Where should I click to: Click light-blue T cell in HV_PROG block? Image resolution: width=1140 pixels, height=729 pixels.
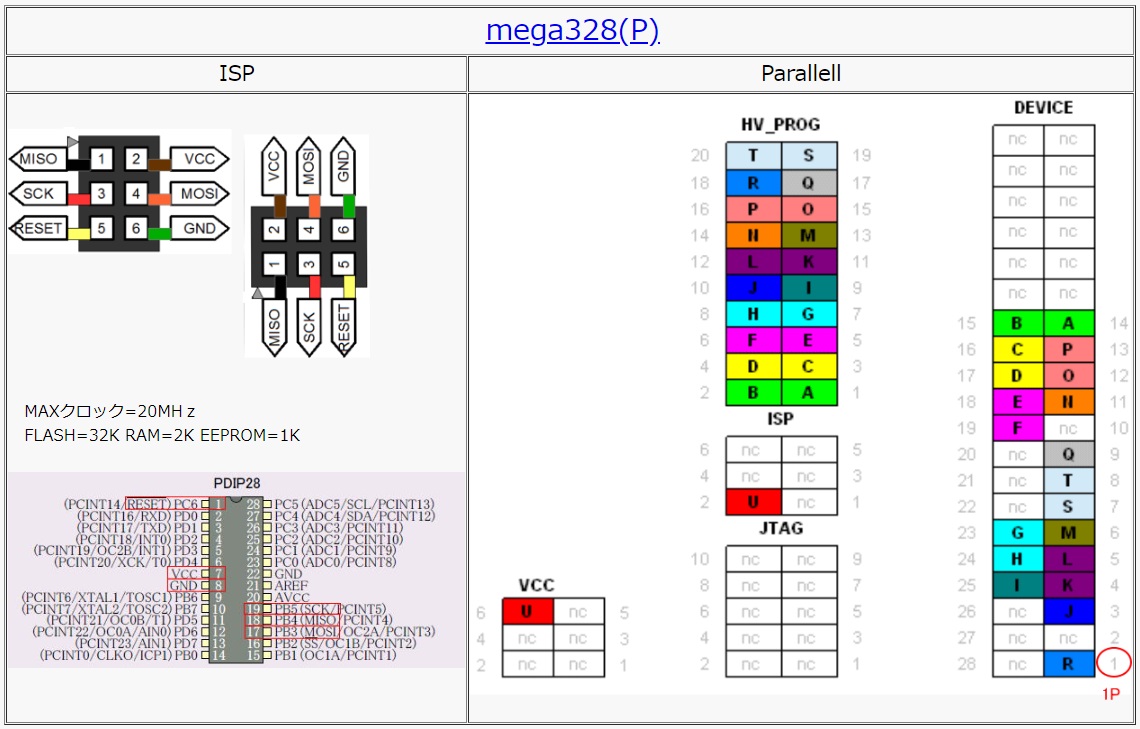coord(753,156)
